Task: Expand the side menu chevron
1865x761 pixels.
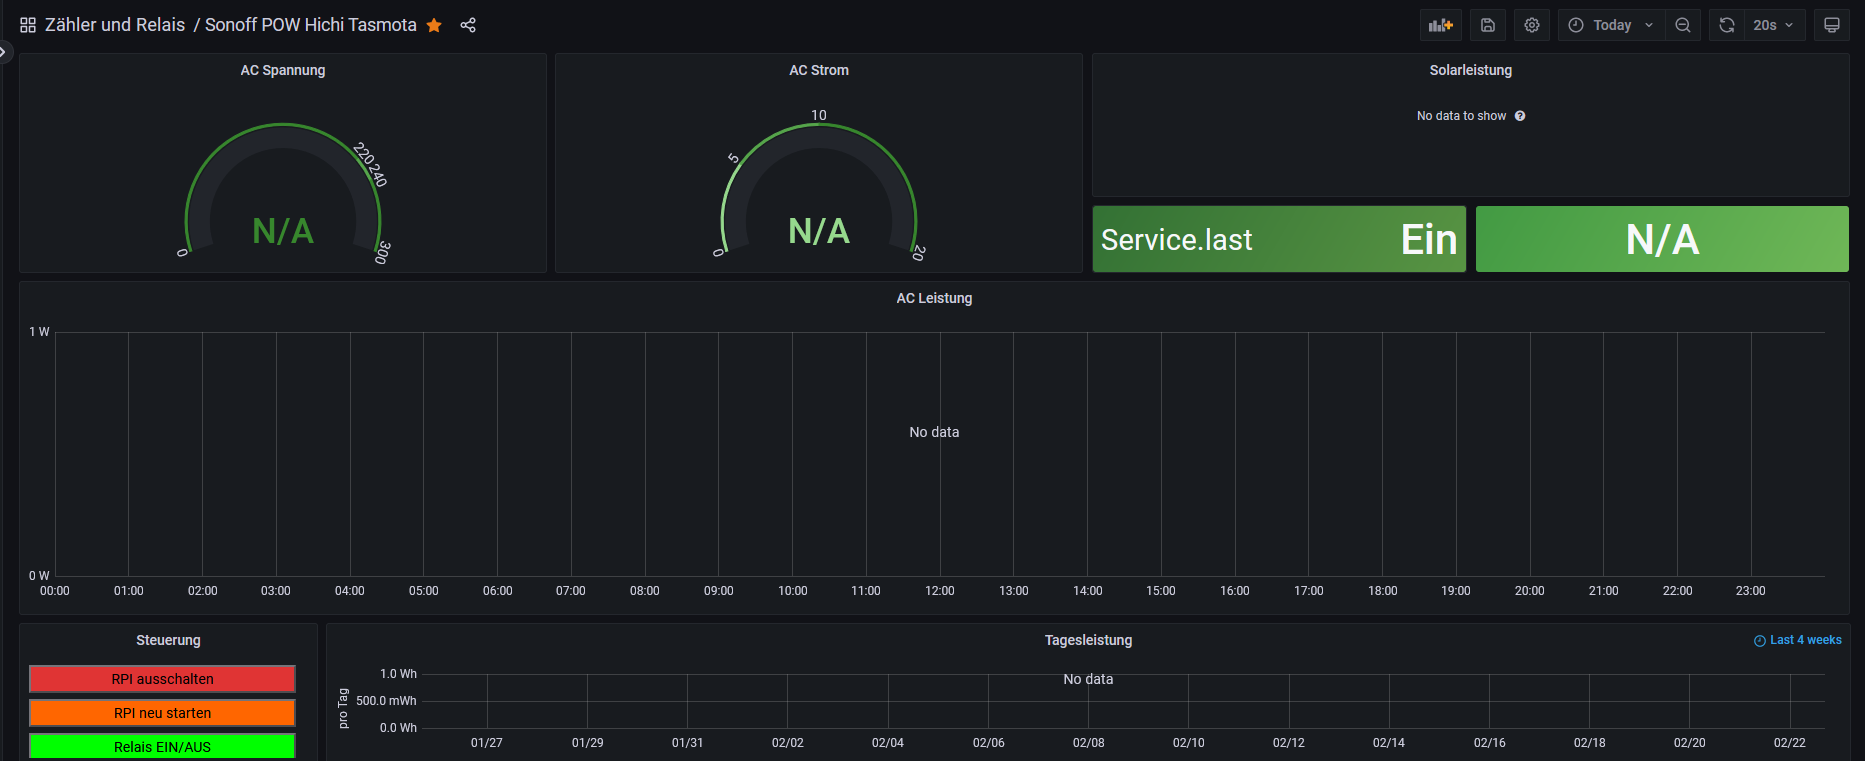Action: point(4,51)
